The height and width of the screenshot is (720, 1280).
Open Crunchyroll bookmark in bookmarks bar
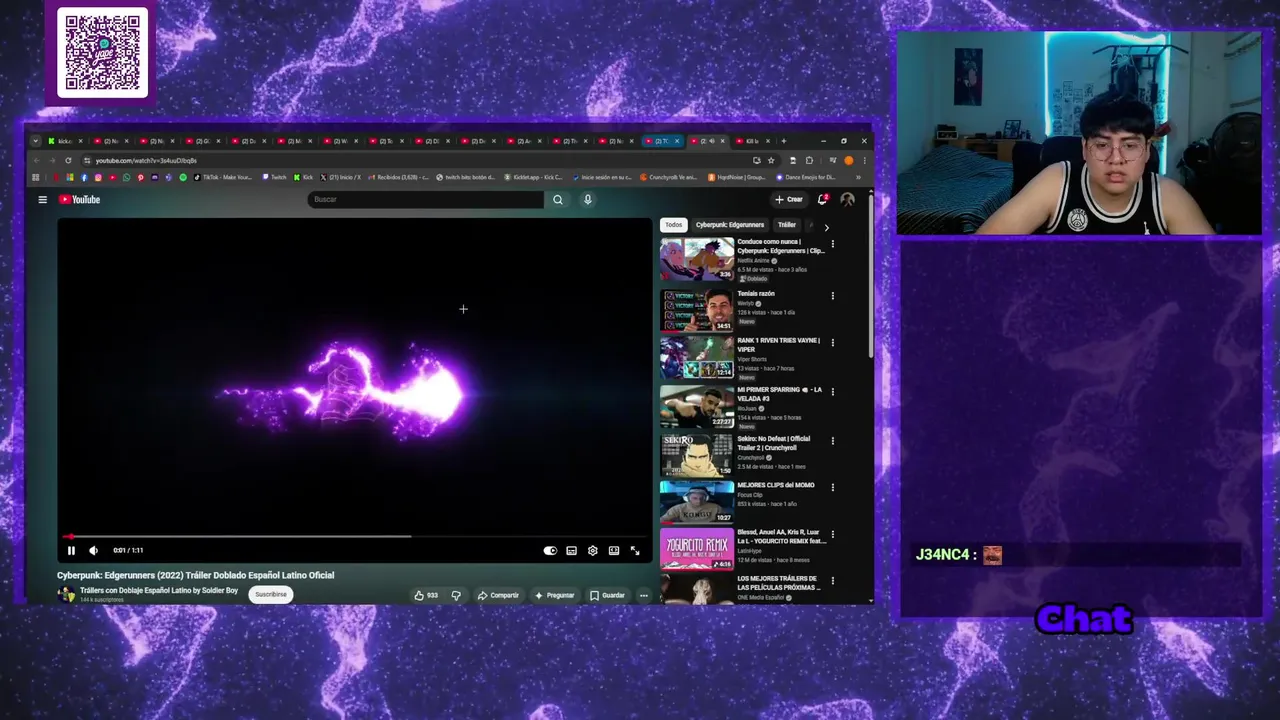pos(668,177)
